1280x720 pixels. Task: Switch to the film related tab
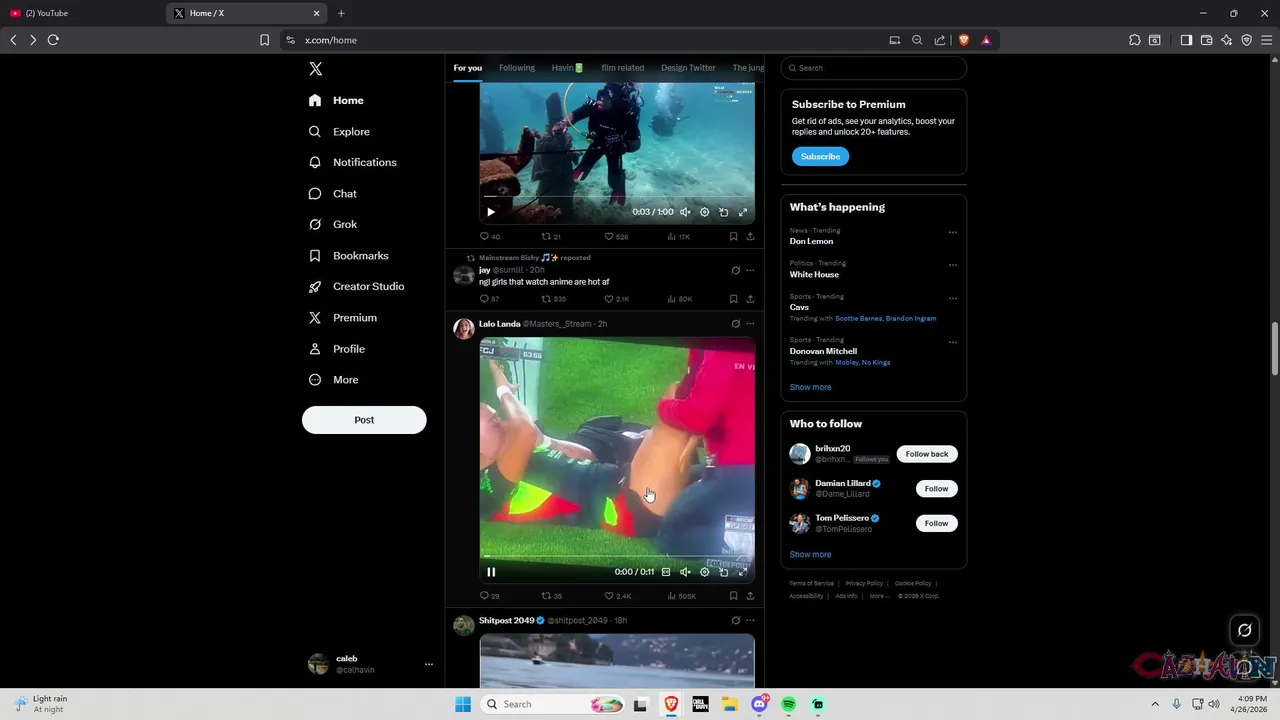(x=622, y=68)
